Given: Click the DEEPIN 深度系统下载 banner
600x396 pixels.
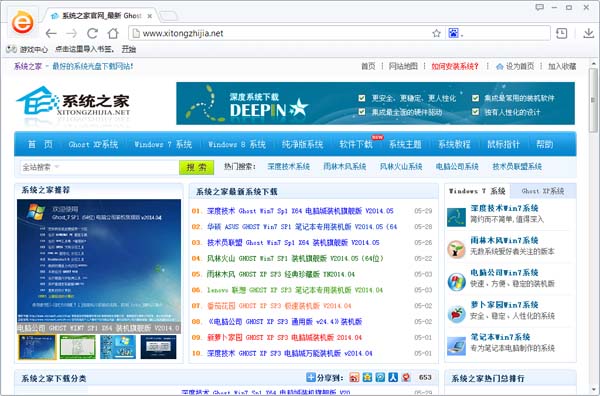Looking at the screenshot, I should point(375,103).
